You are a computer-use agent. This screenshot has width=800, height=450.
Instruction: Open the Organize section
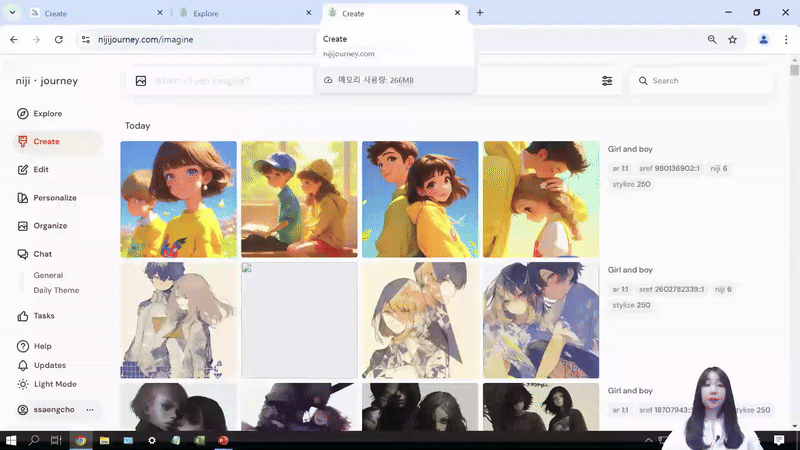[x=49, y=226]
